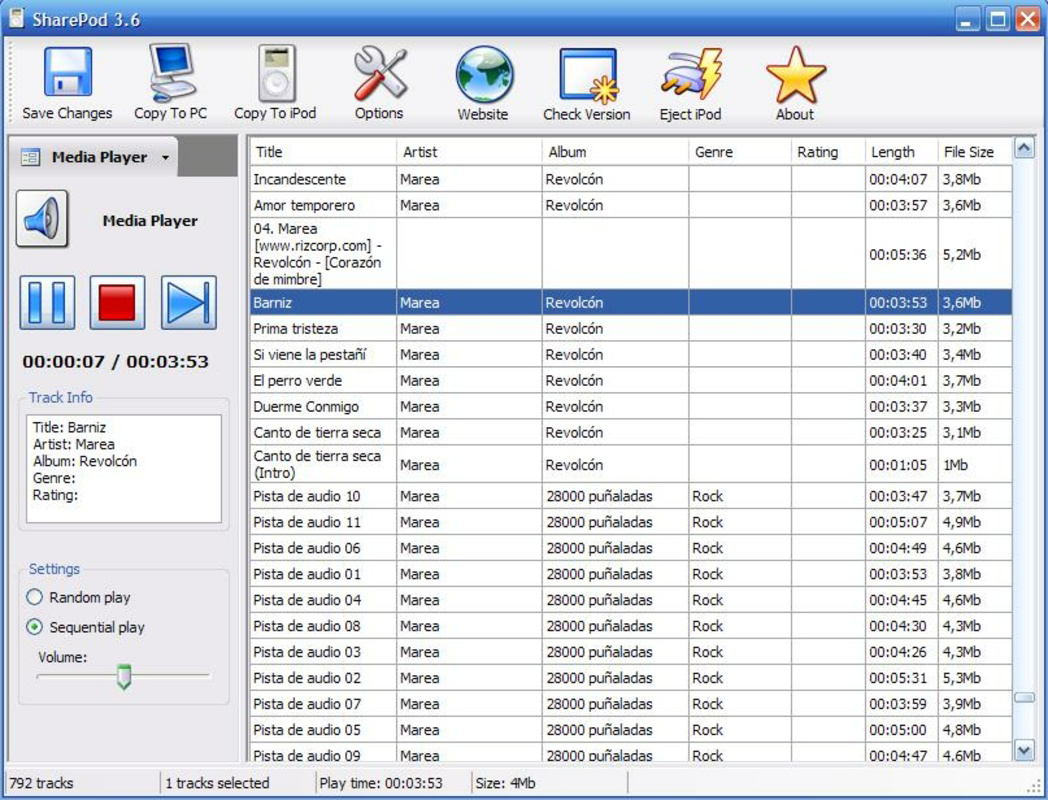Open Options via the toolbar icon
The image size is (1048, 800).
coord(378,75)
